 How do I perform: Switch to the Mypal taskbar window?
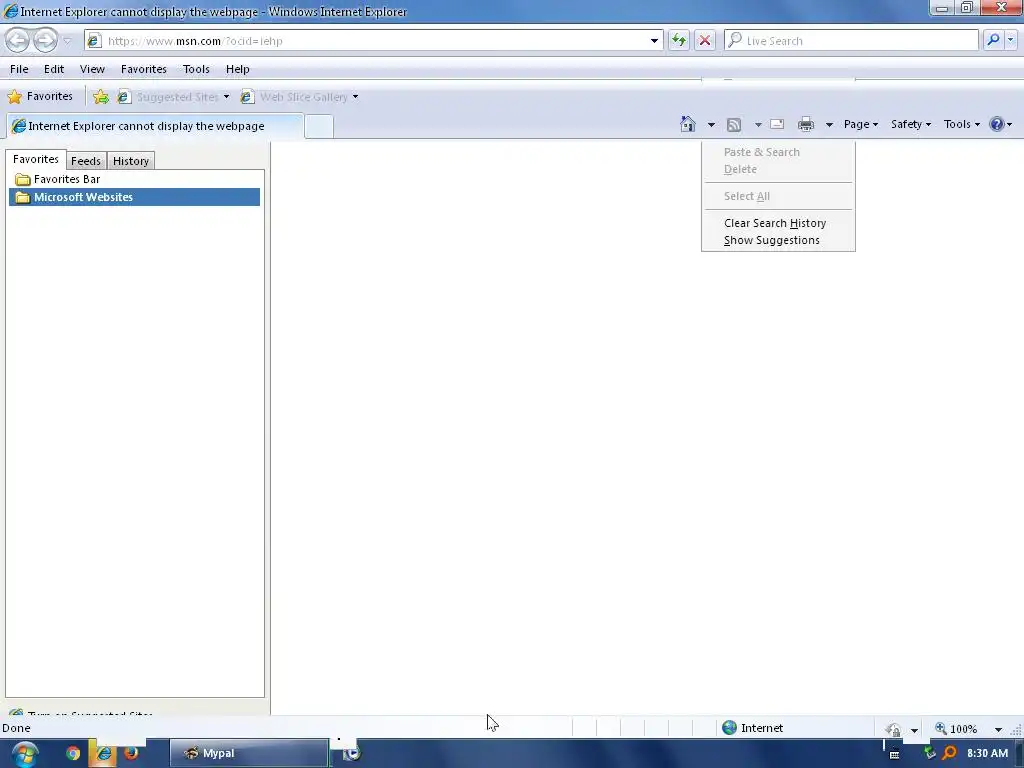point(249,753)
